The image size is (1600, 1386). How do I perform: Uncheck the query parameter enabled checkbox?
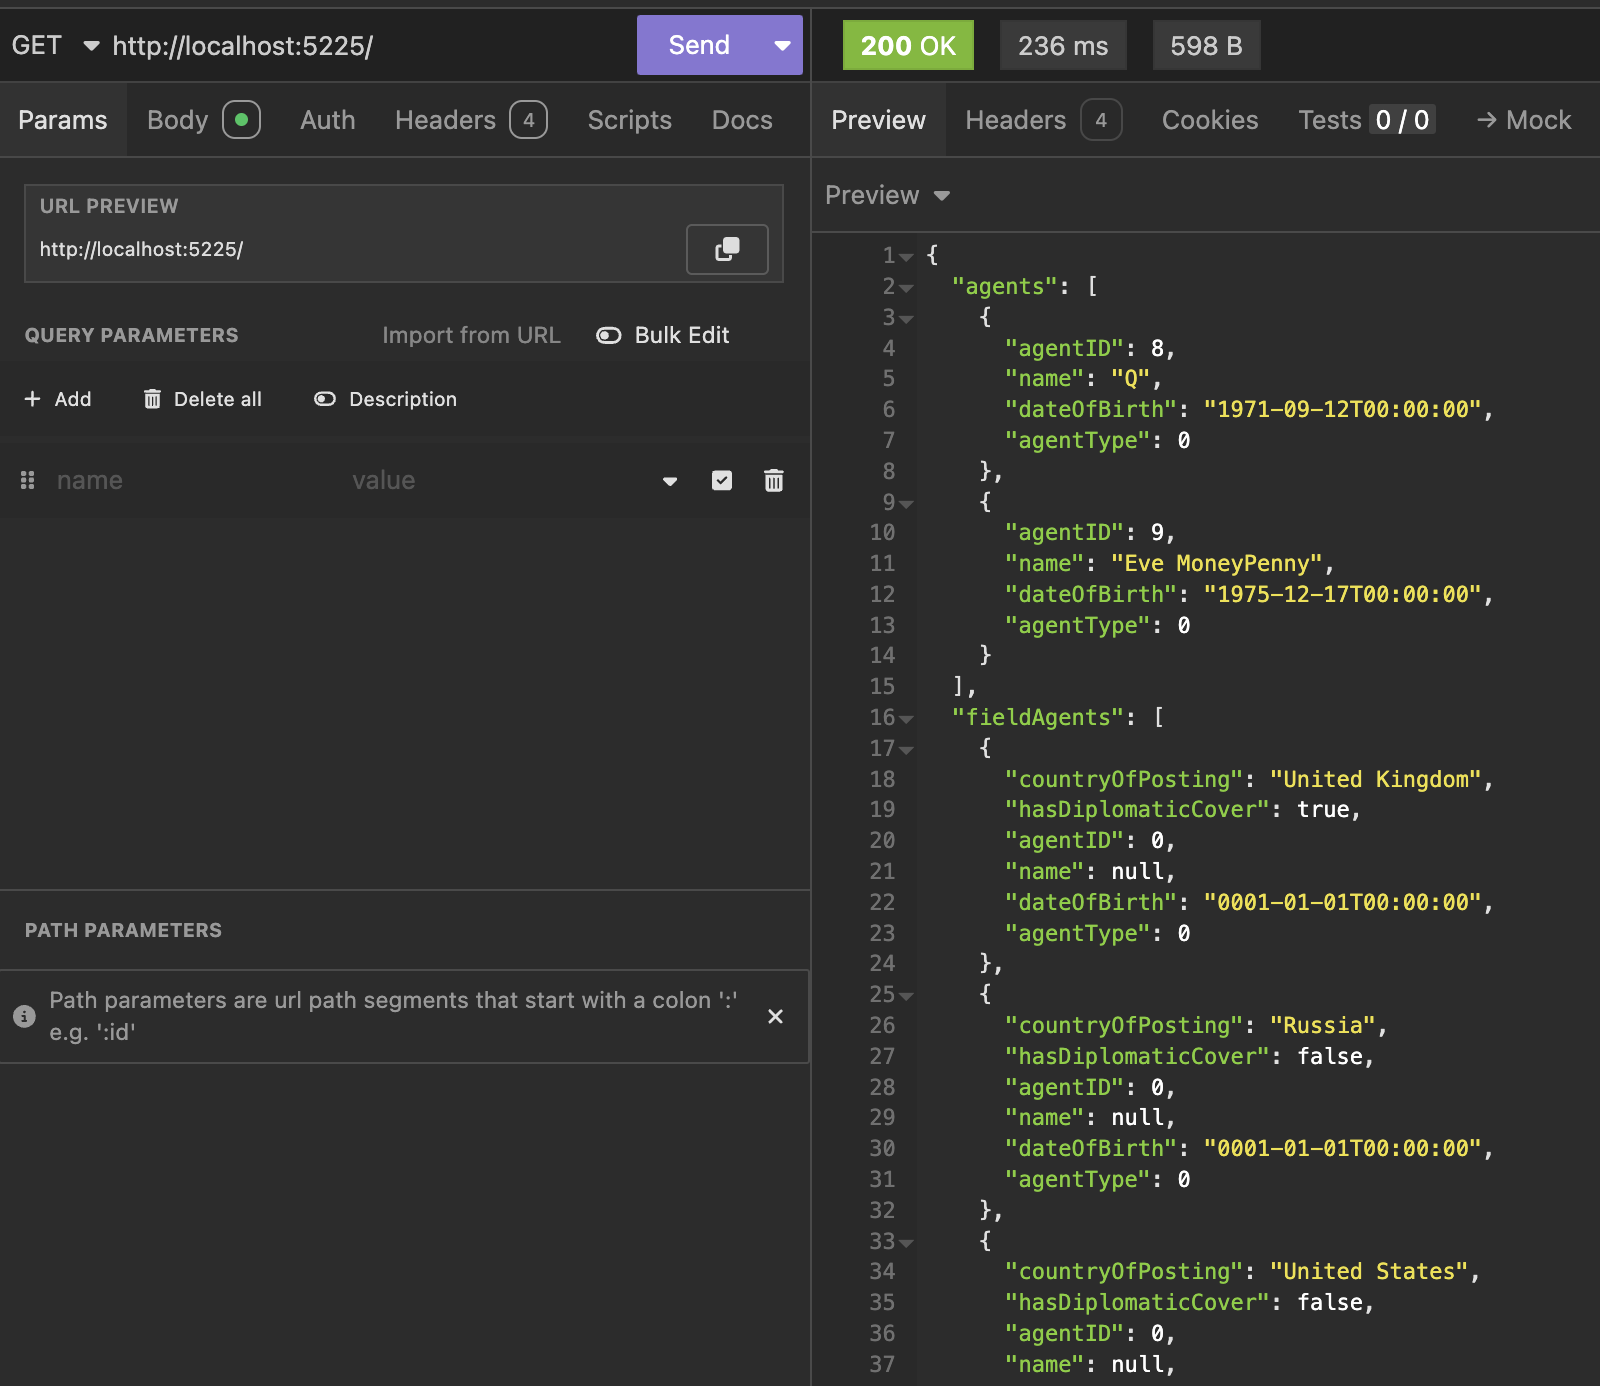(x=722, y=481)
